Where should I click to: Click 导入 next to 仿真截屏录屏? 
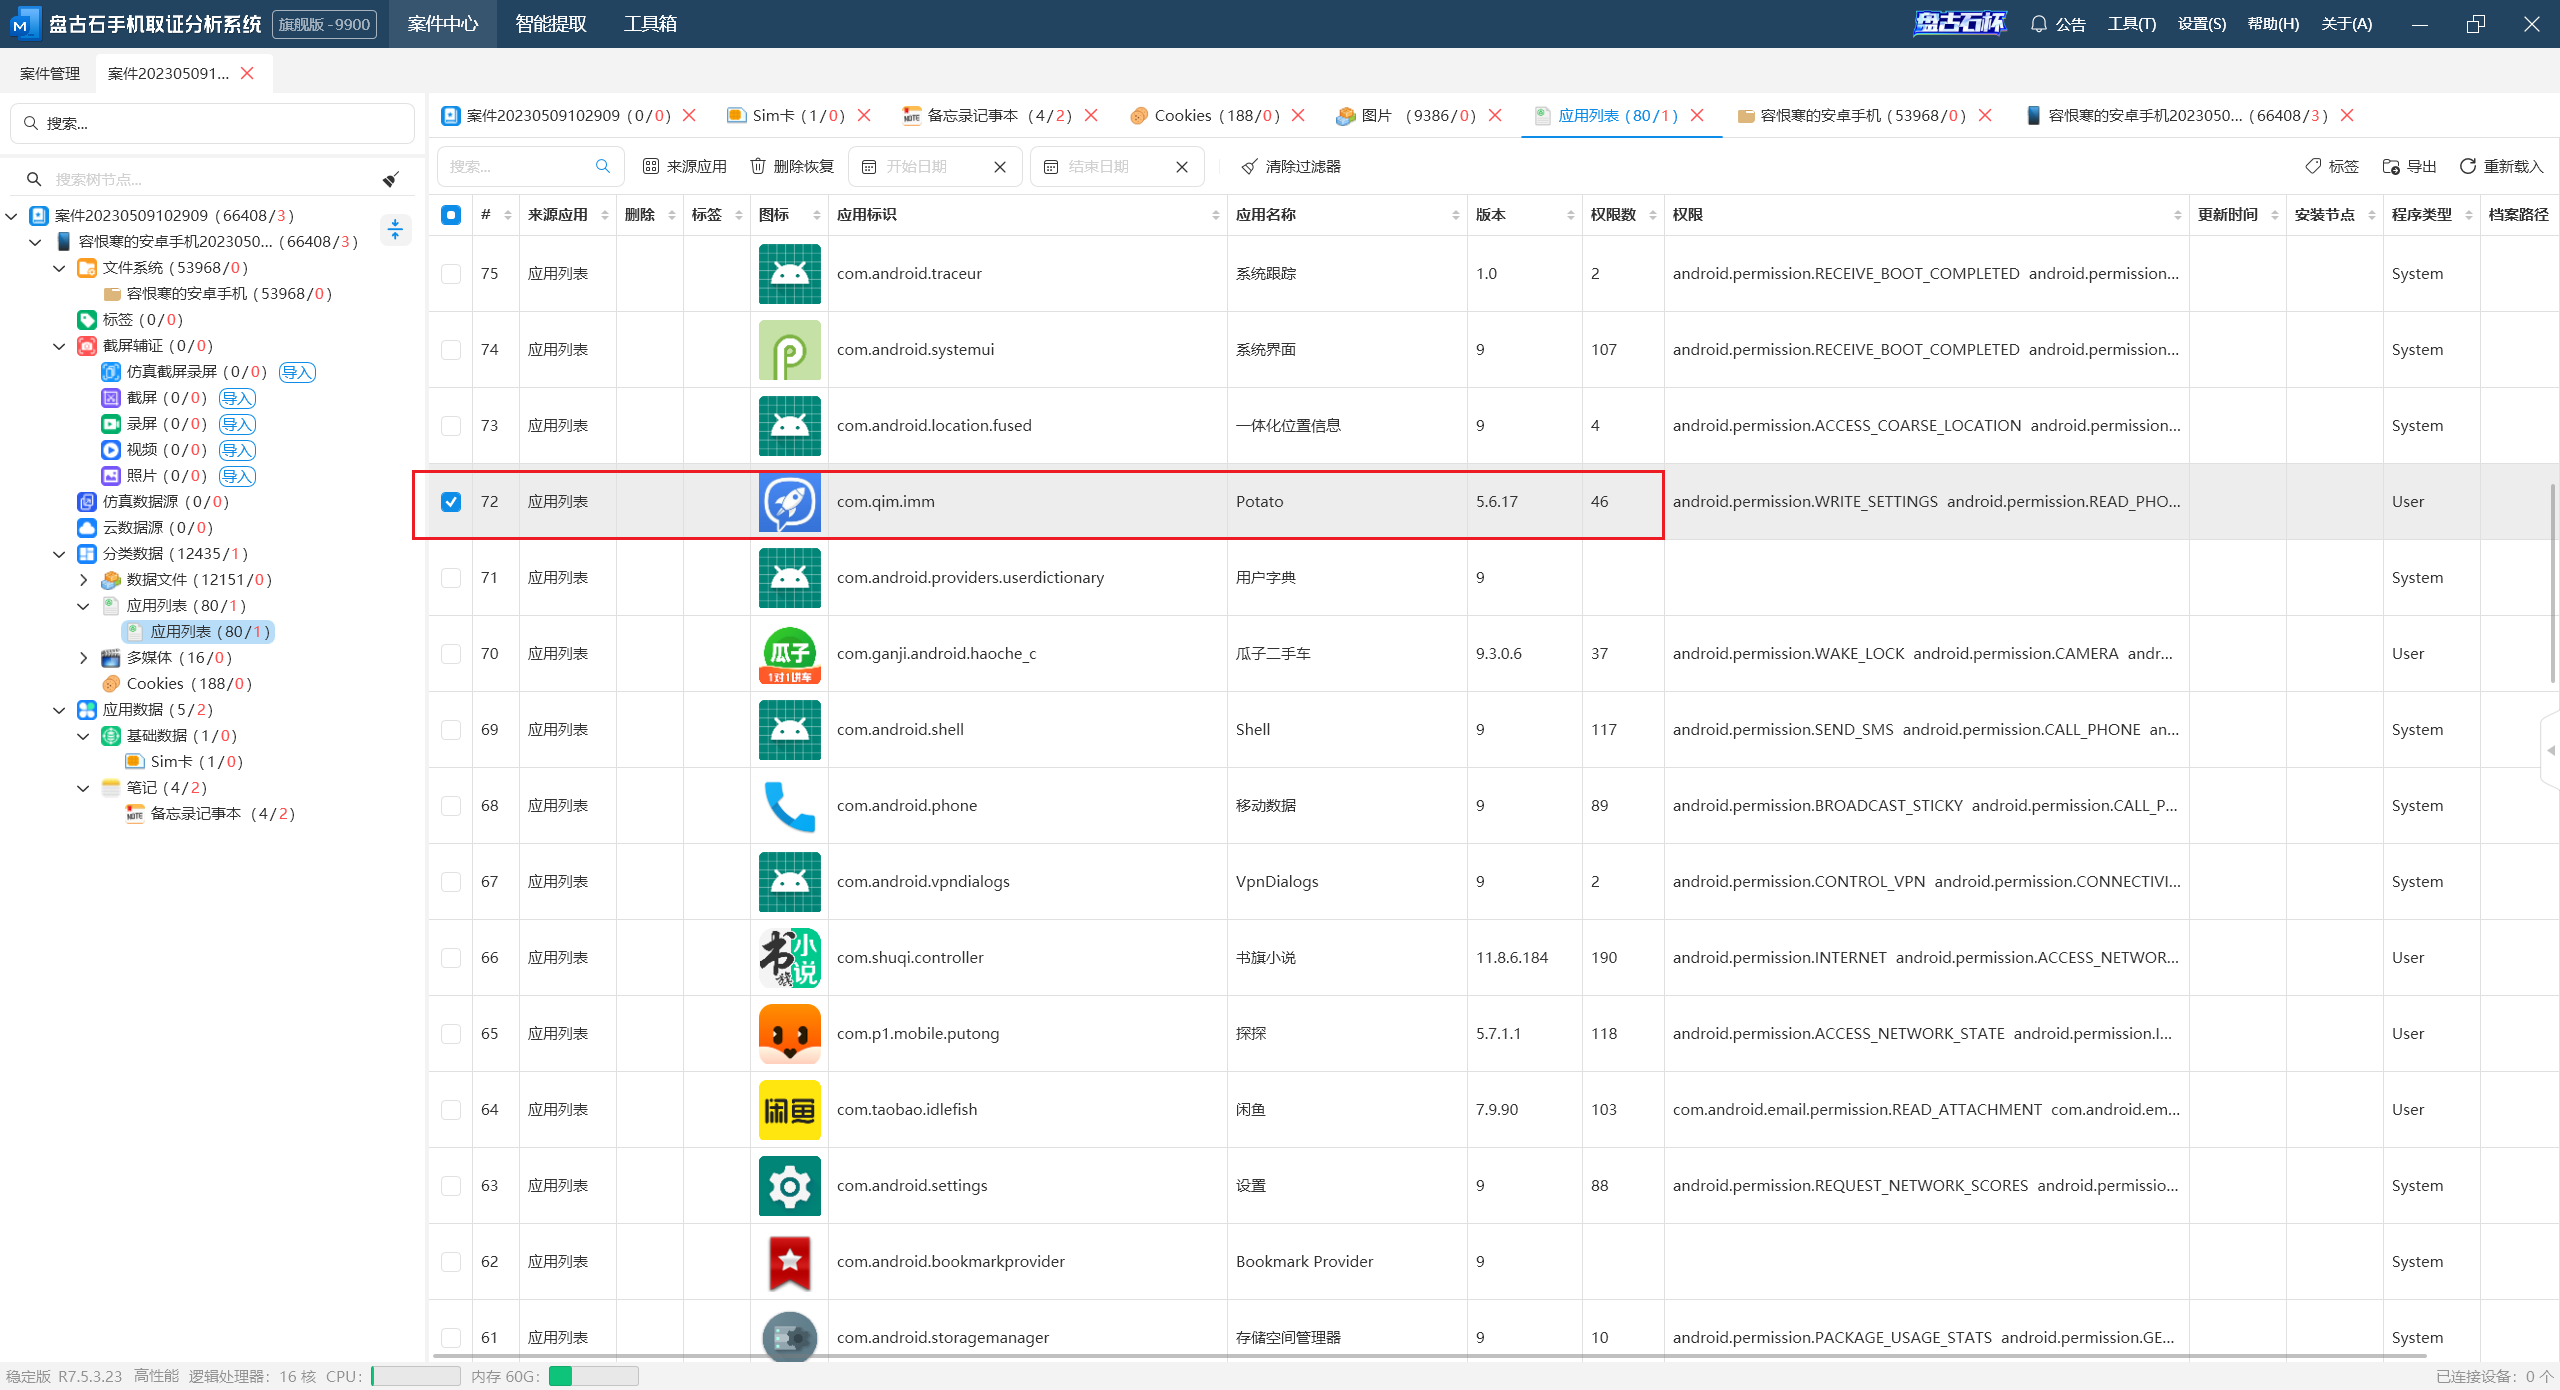(x=297, y=372)
